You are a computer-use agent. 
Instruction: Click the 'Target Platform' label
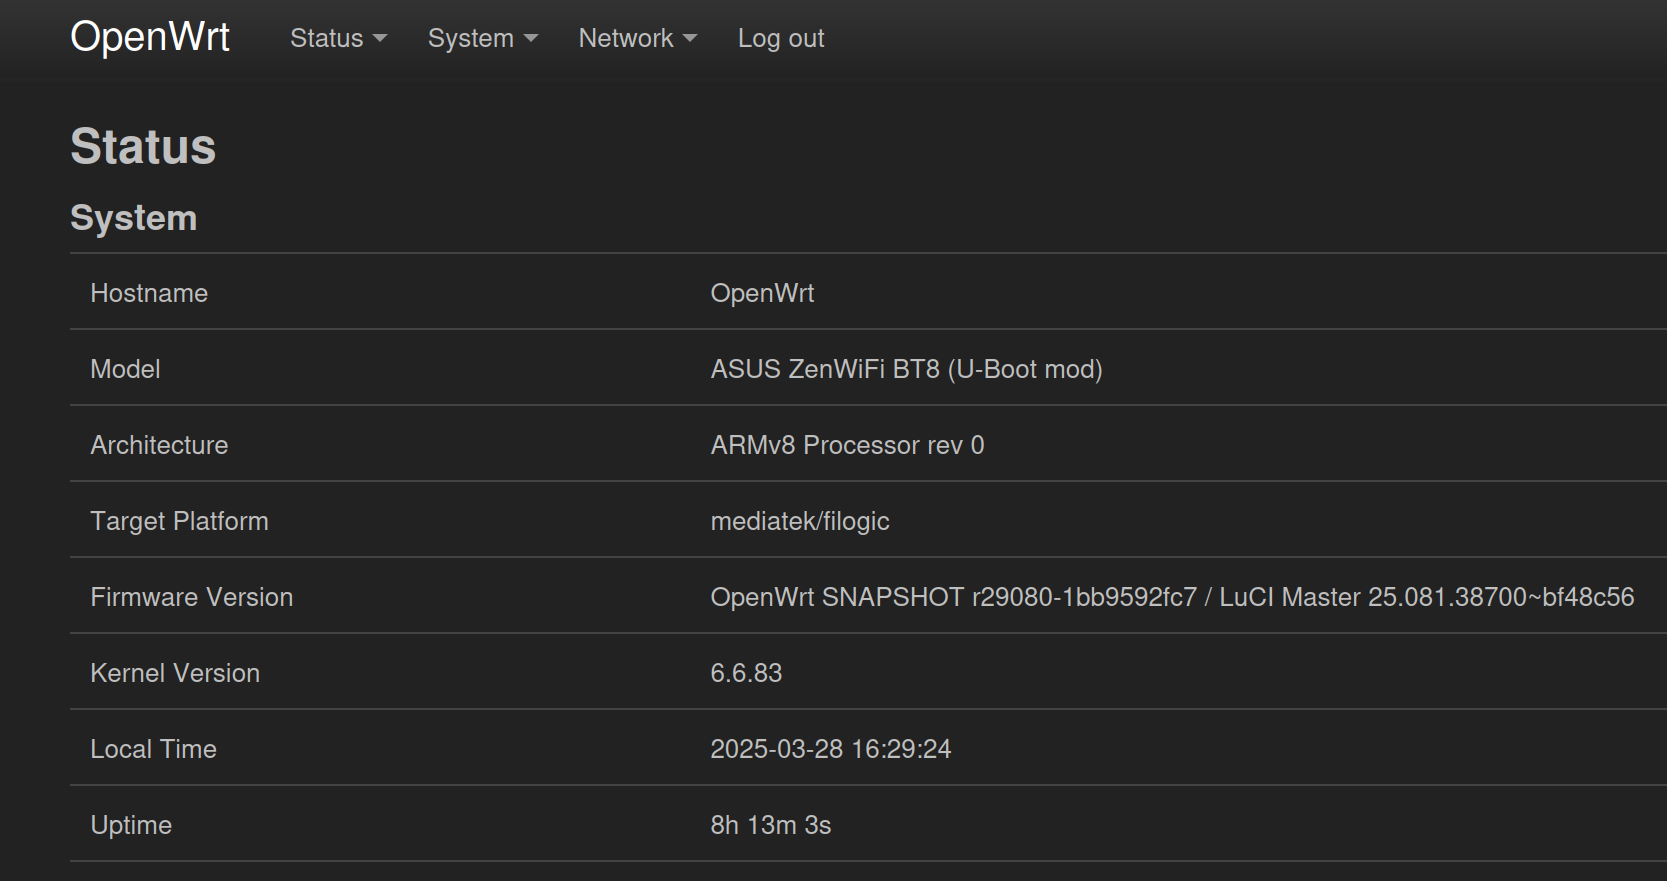tap(179, 521)
